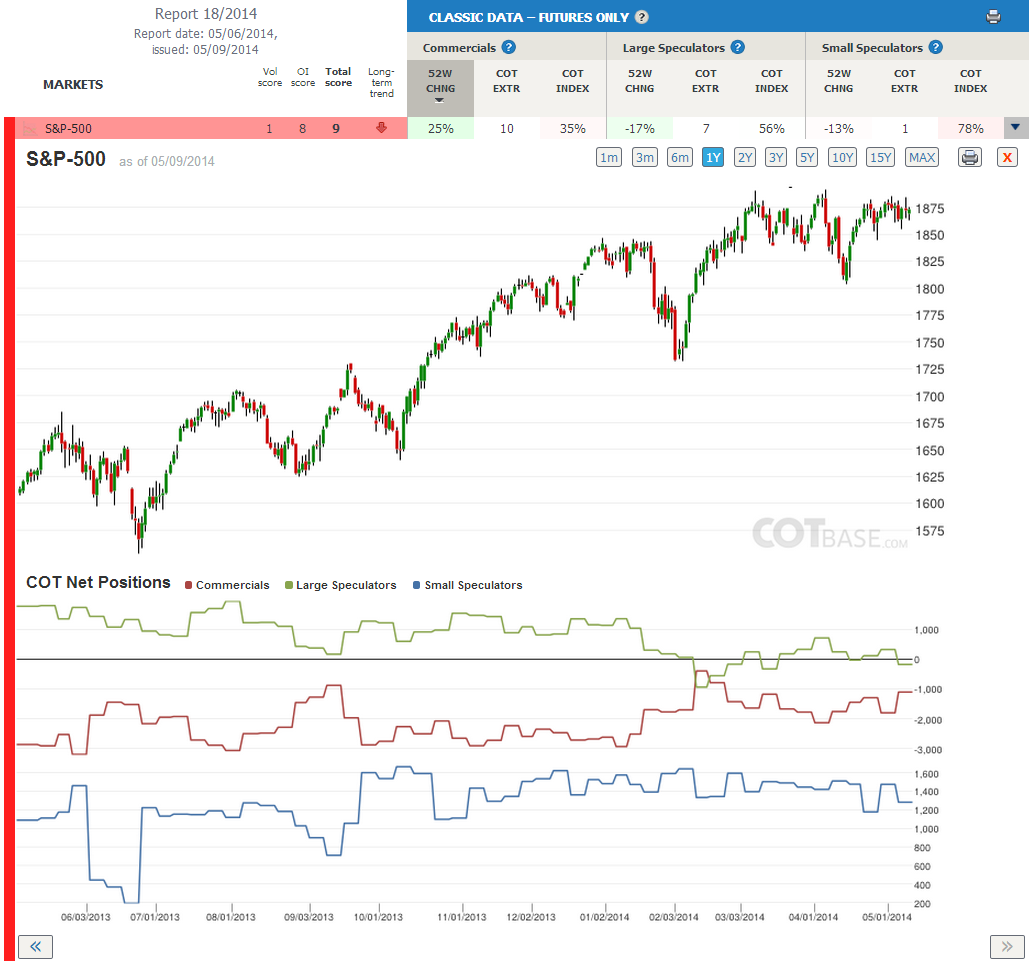1032x961 pixels.
Task: Click the 25% Commercials 52W change cell
Action: click(x=440, y=128)
